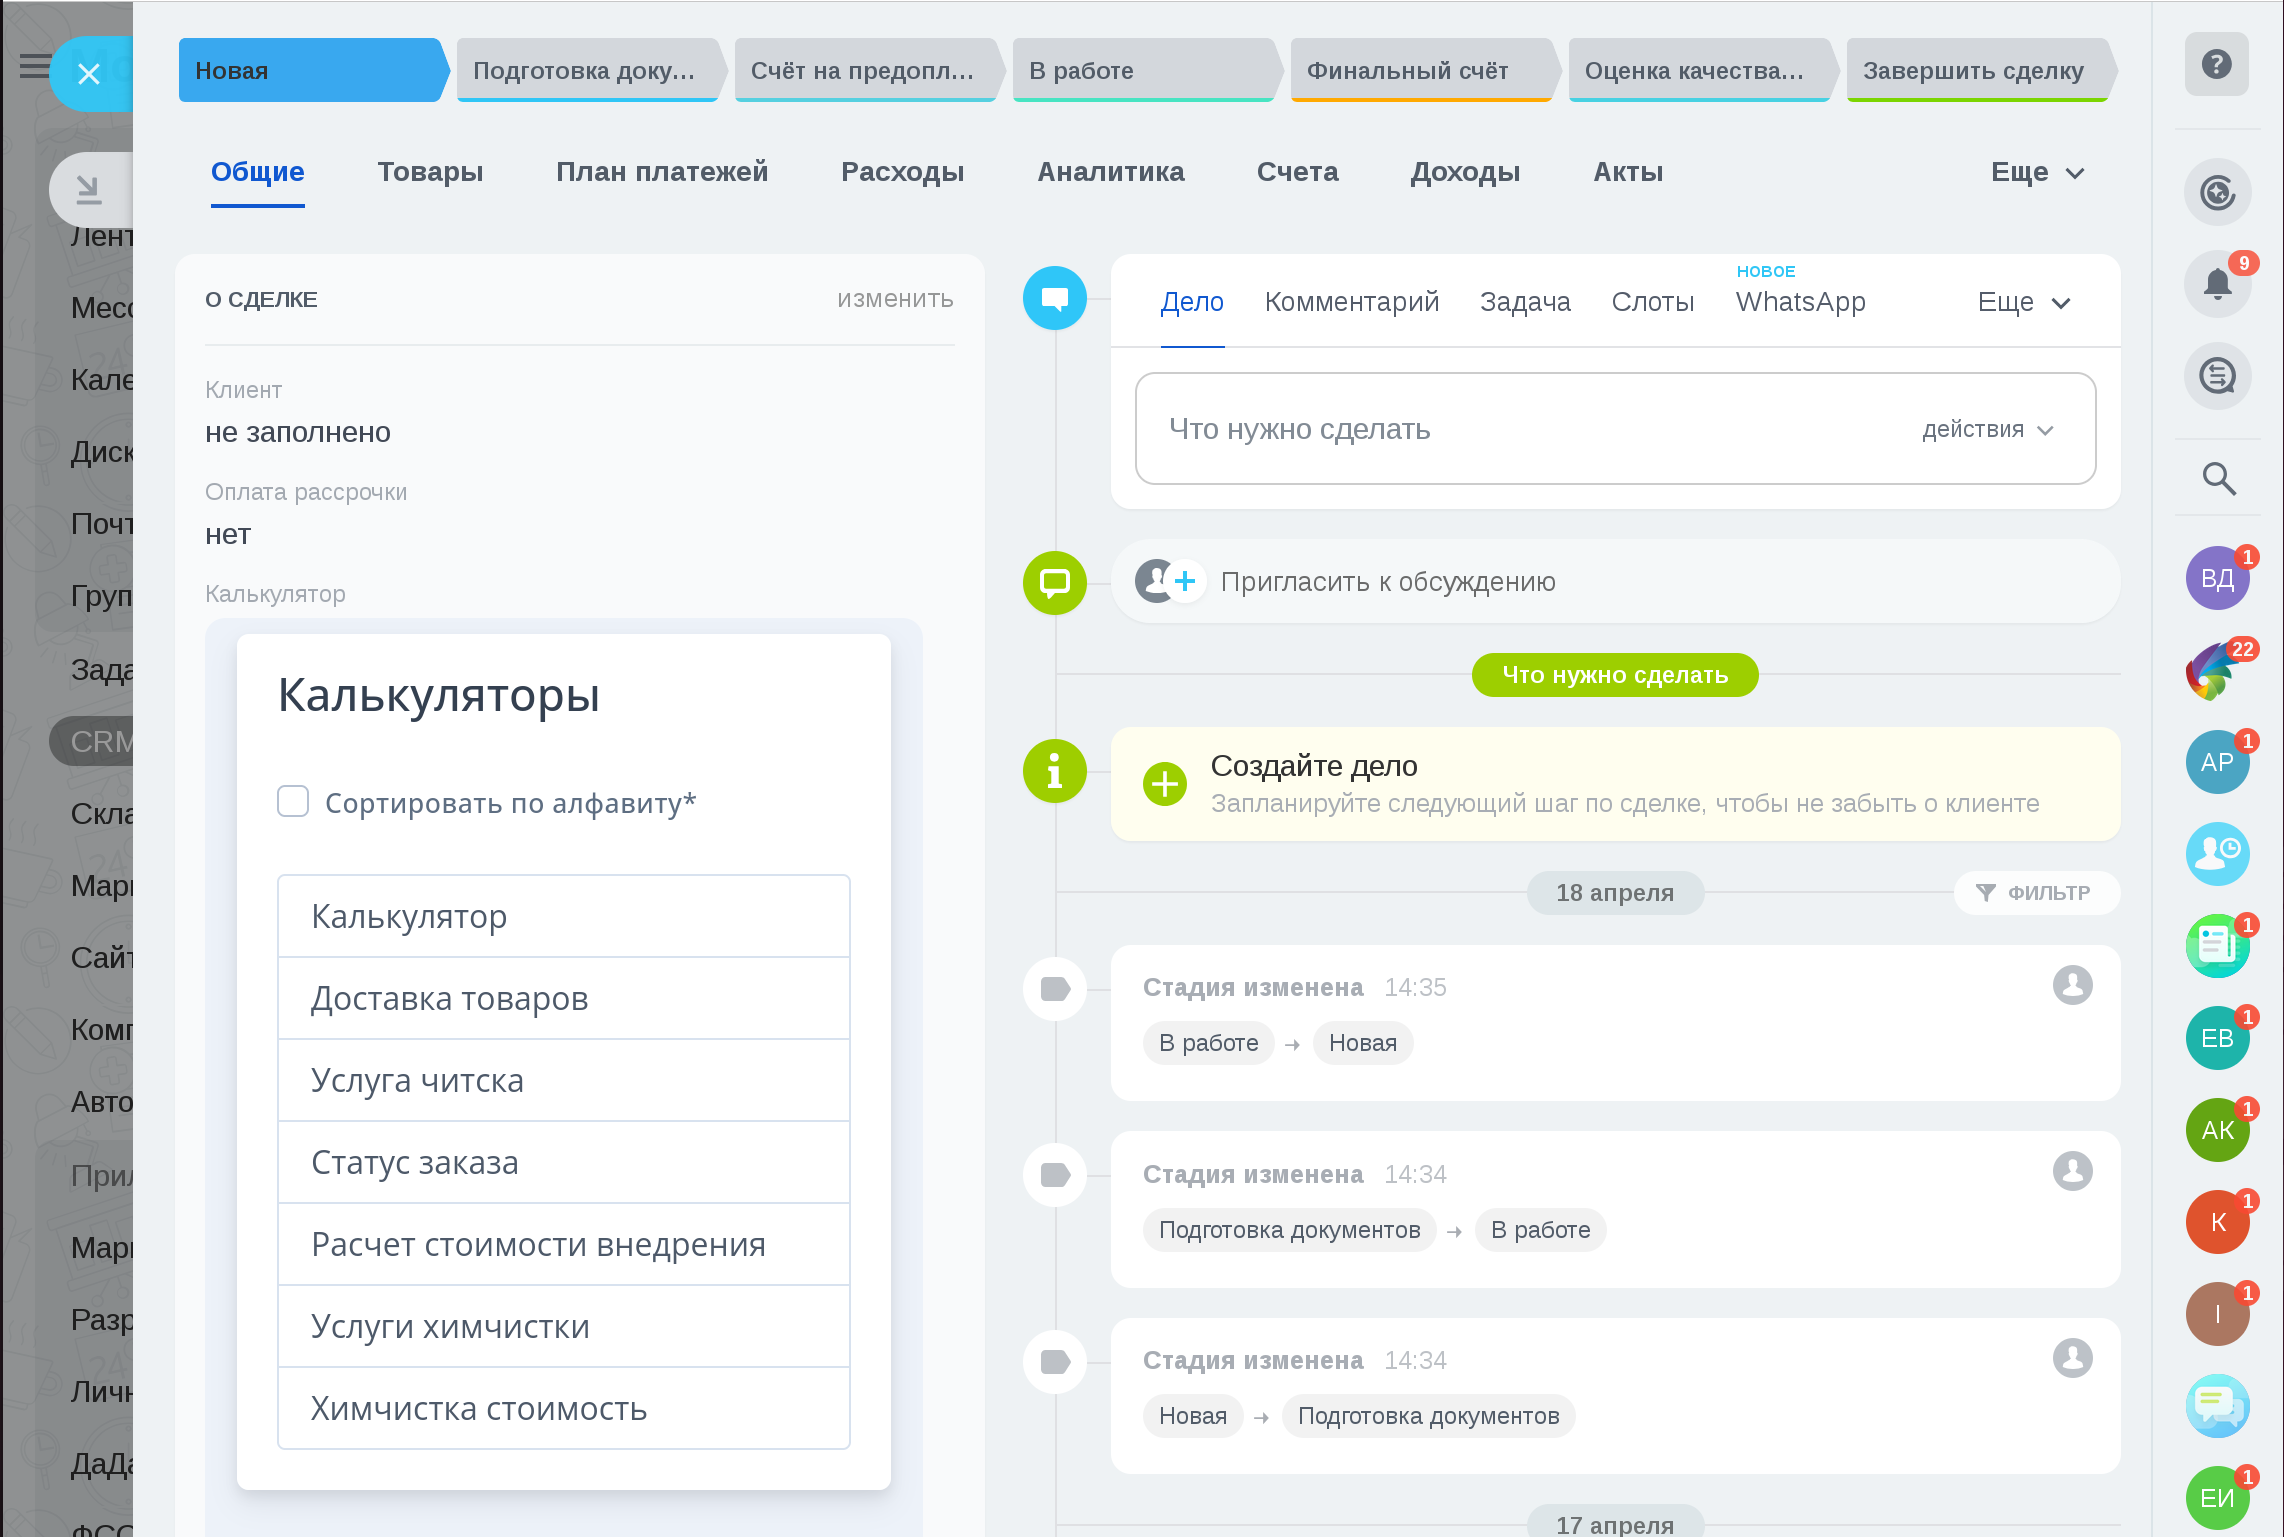This screenshot has width=2284, height=1537.
Task: Open the ВД user avatar chat
Action: 2216,579
